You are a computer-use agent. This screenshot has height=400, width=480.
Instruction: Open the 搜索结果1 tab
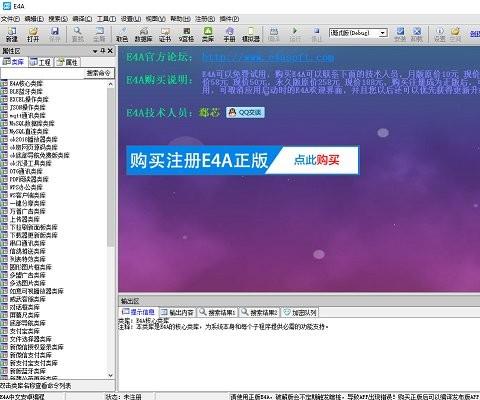point(217,312)
